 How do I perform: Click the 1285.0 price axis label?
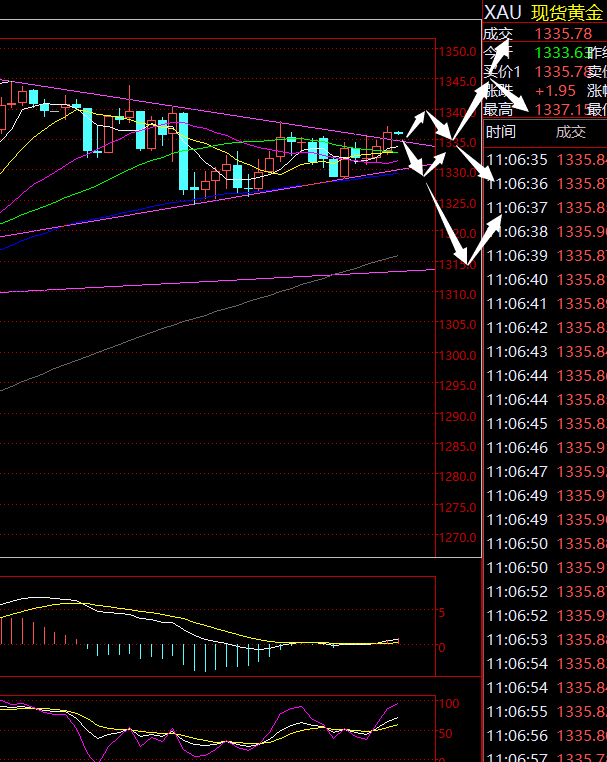click(x=457, y=446)
